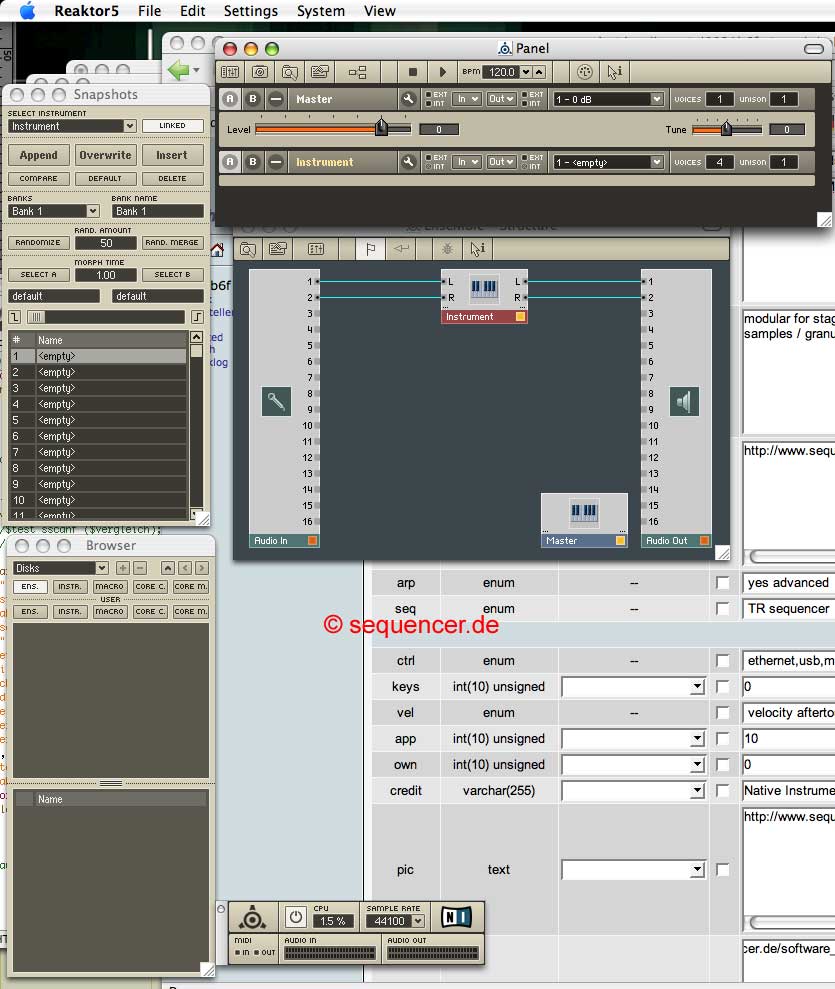Select snapshot row 3 <empty>

point(98,389)
